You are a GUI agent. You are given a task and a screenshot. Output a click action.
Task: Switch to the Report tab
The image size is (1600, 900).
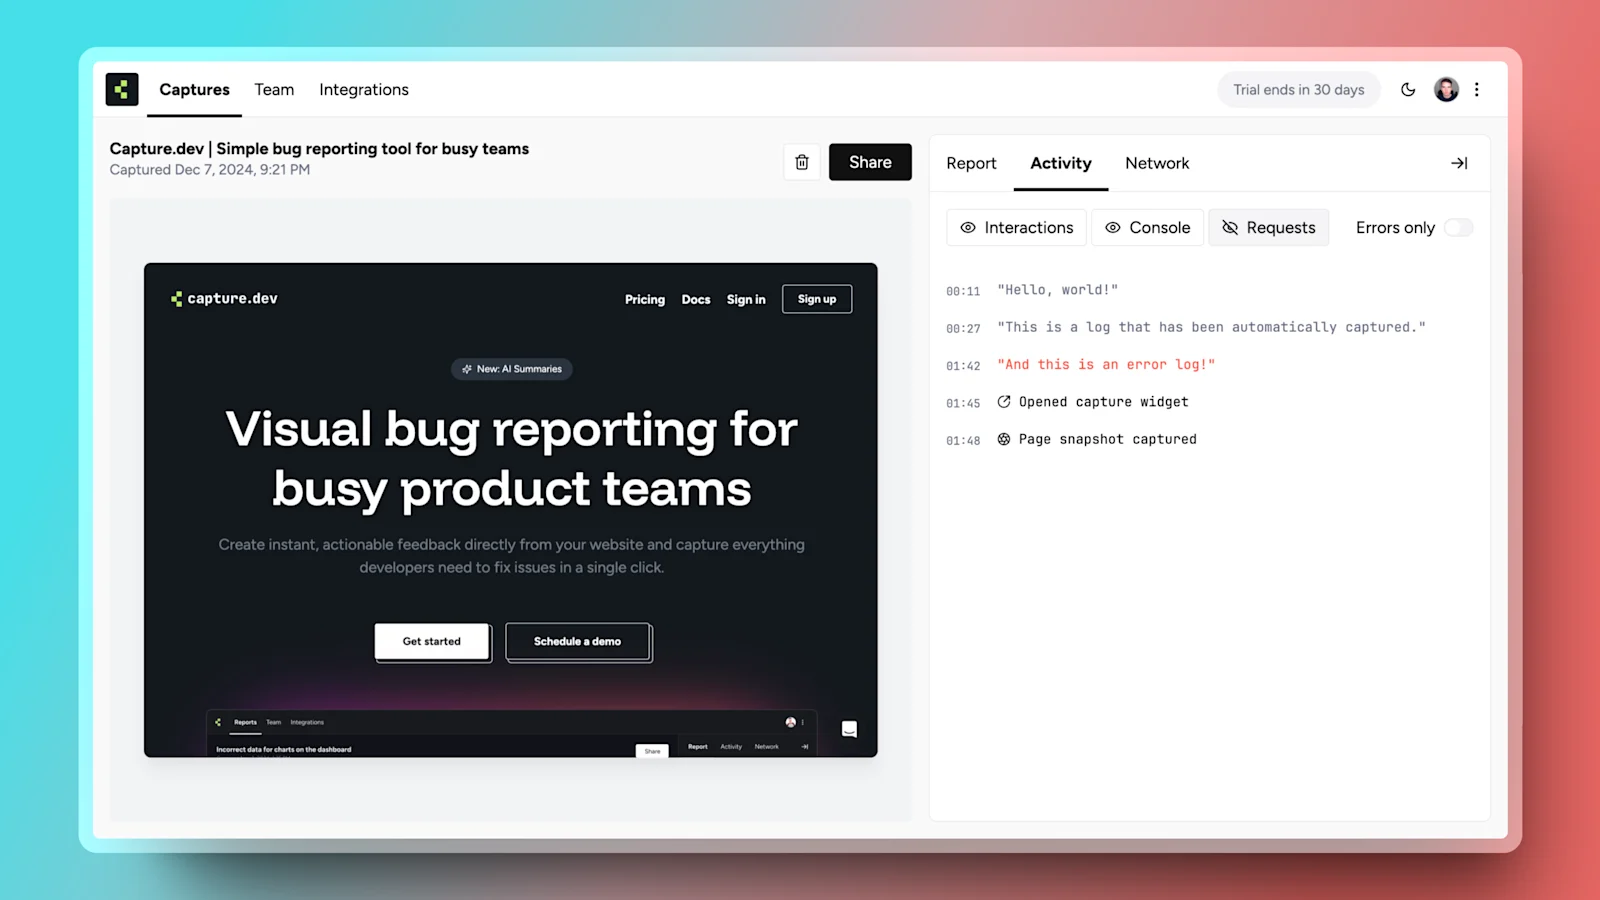(971, 163)
